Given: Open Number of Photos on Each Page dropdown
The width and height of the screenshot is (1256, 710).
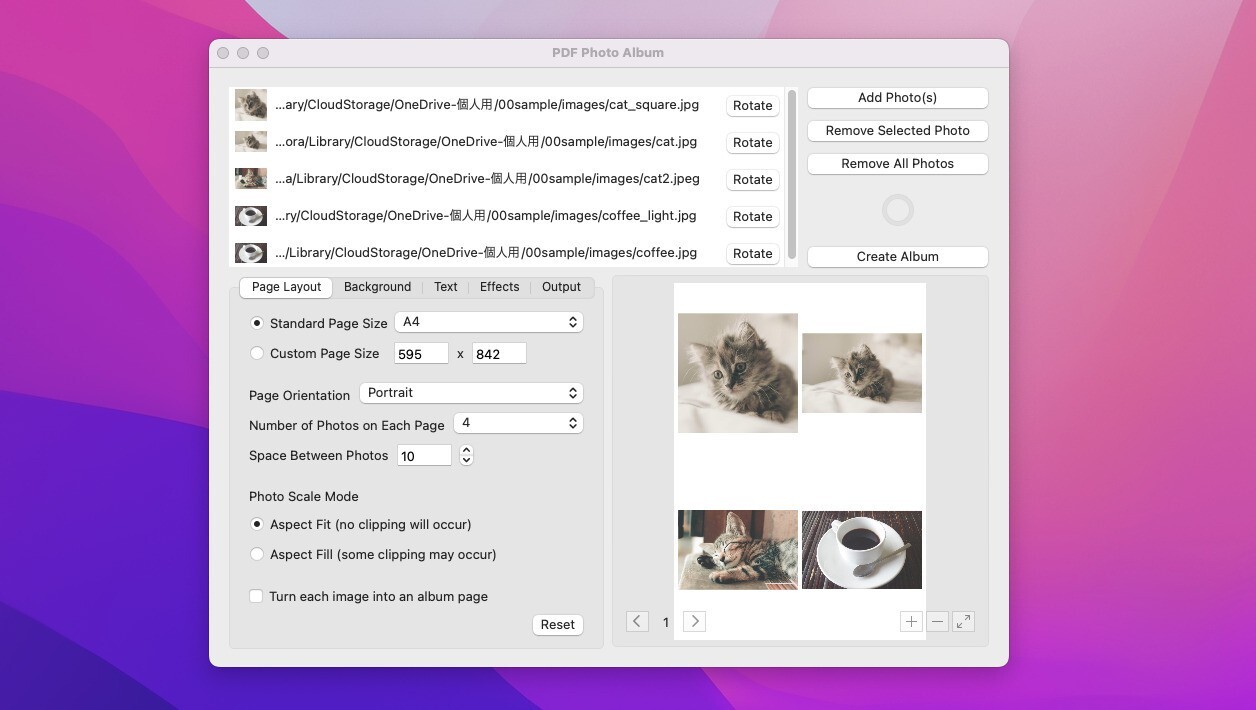Looking at the screenshot, I should (518, 423).
